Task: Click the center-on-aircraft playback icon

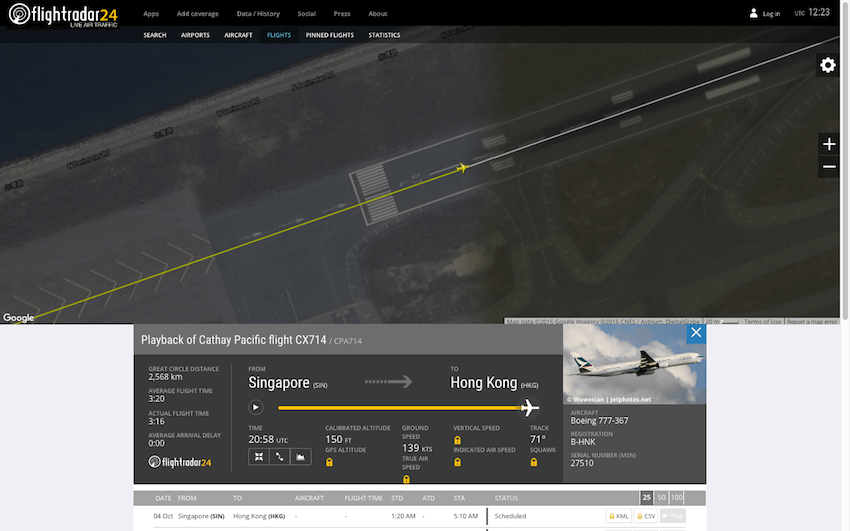Action: [x=259, y=457]
